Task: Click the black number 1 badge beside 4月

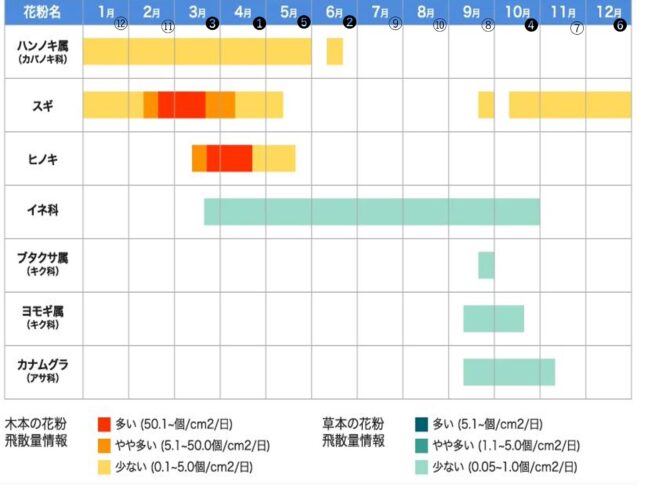Action: coord(259,24)
